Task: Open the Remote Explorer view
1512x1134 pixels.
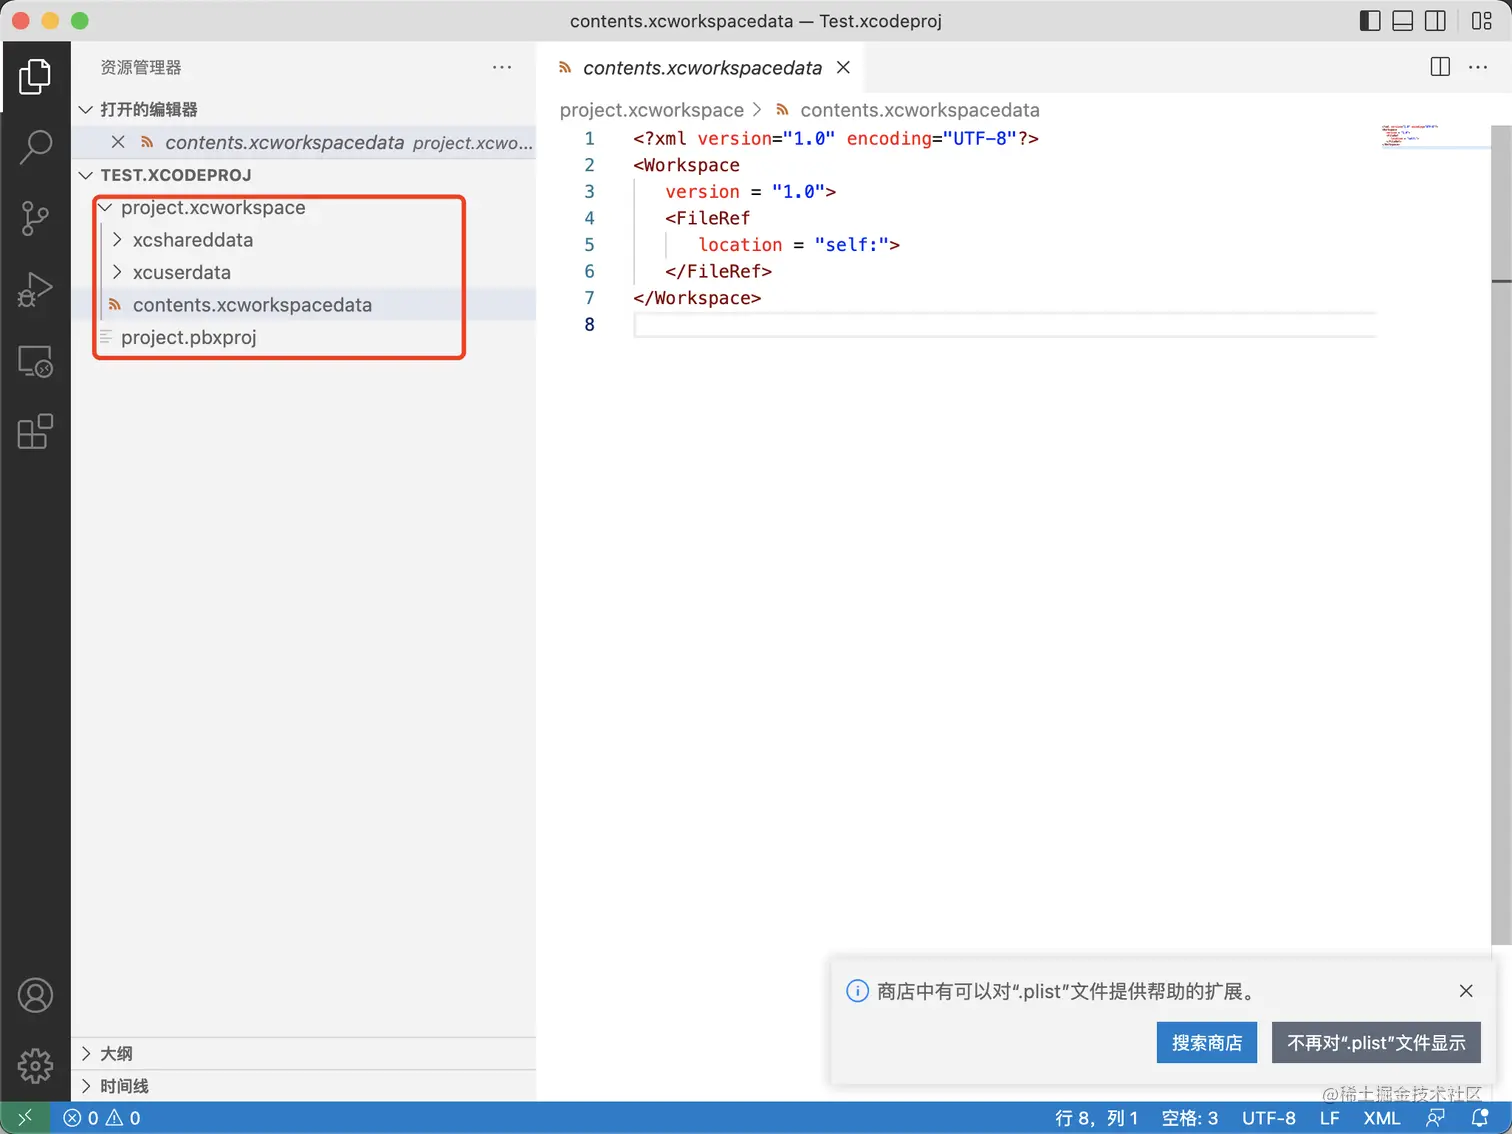Action: tap(35, 361)
